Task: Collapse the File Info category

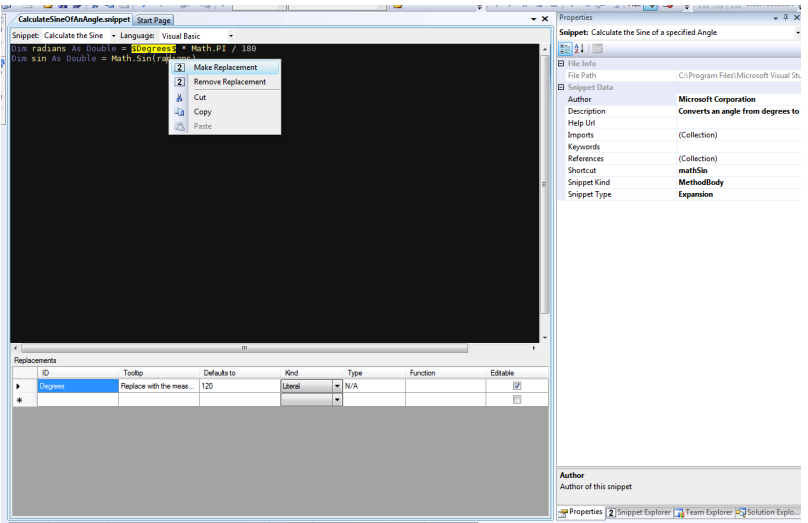Action: [561, 63]
